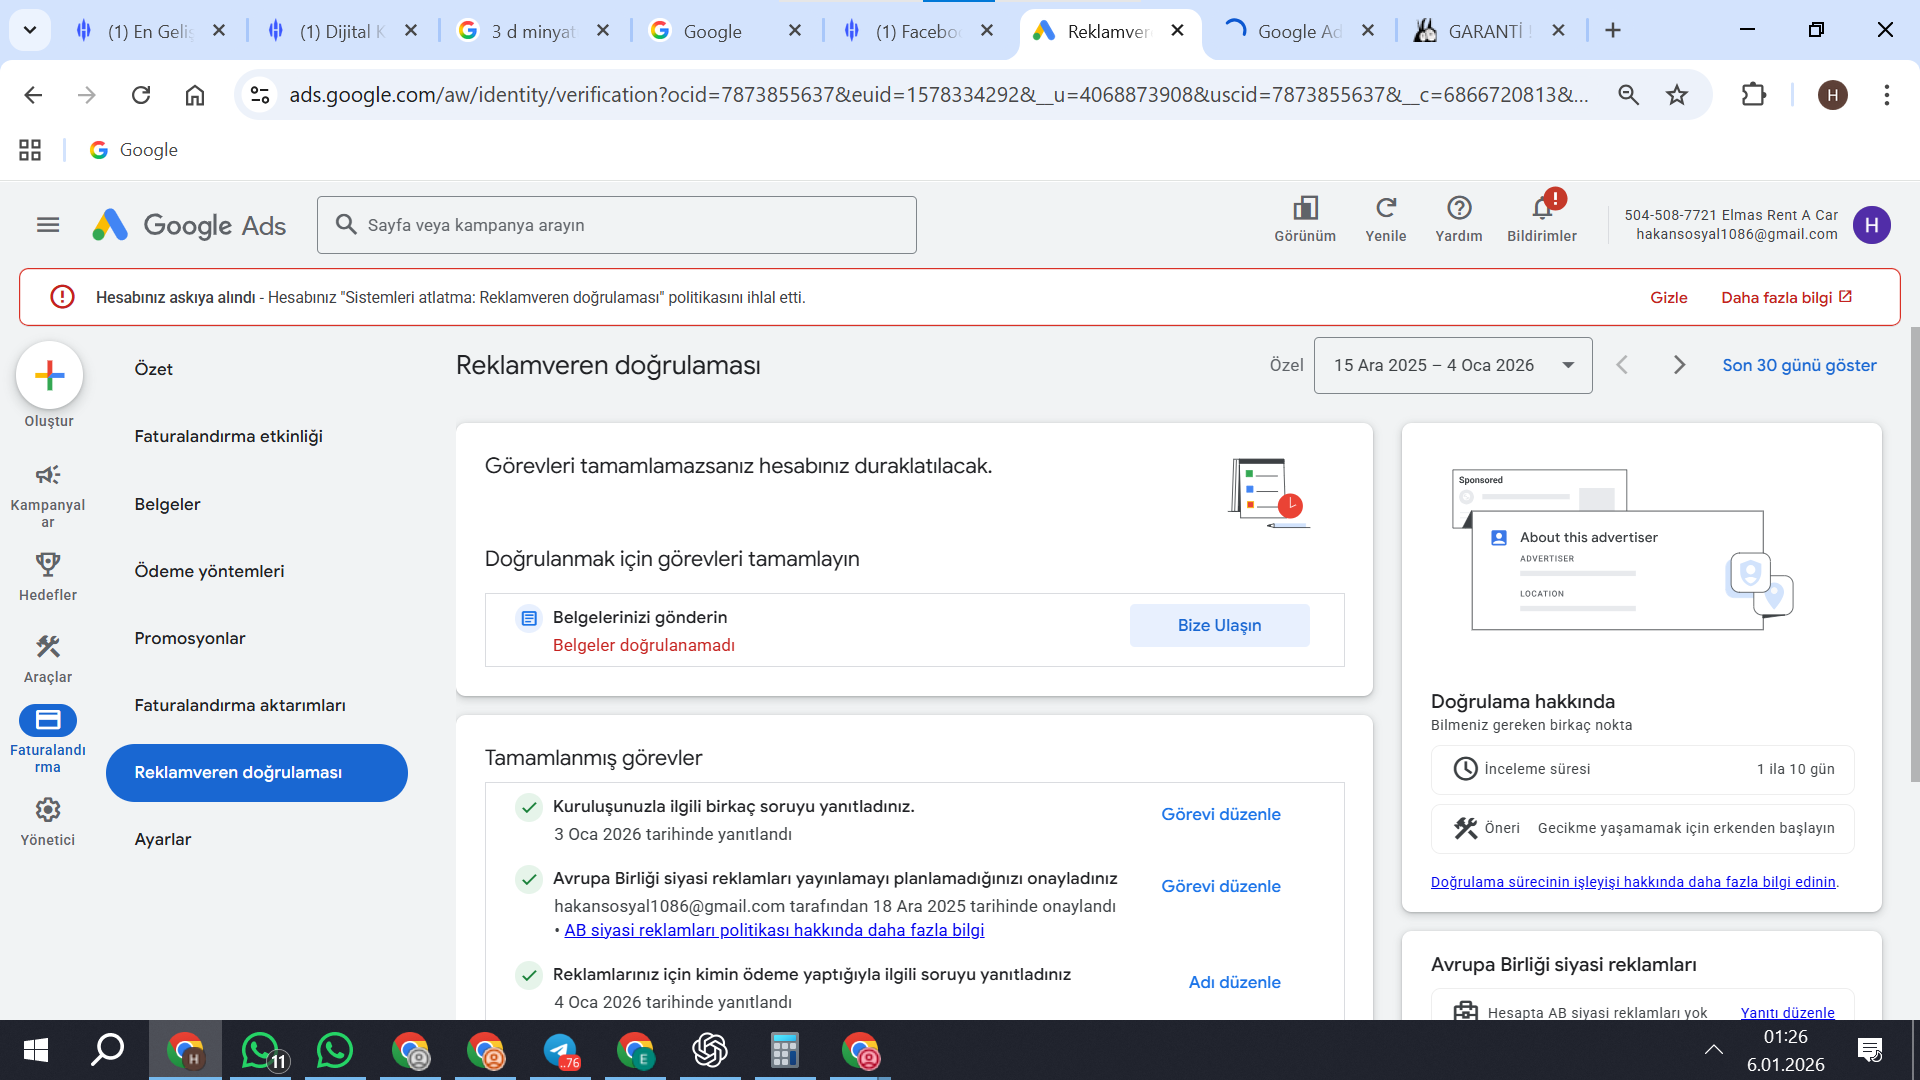Select Reklamveren doğrulaması menu item
This screenshot has height=1080, width=1920.
[257, 773]
